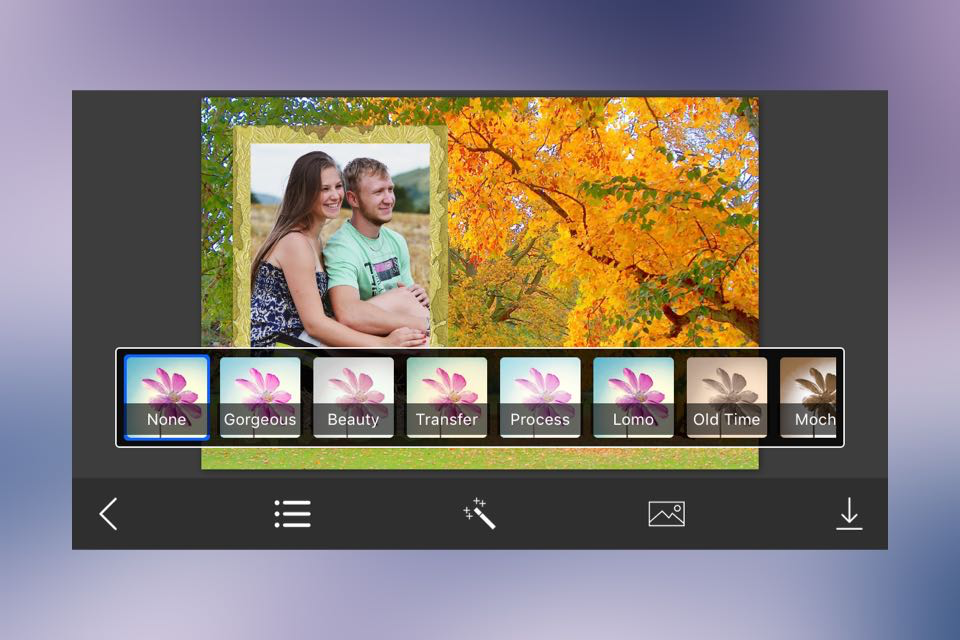This screenshot has width=960, height=640.
Task: Select the None filter thumbnail
Action: (x=167, y=397)
